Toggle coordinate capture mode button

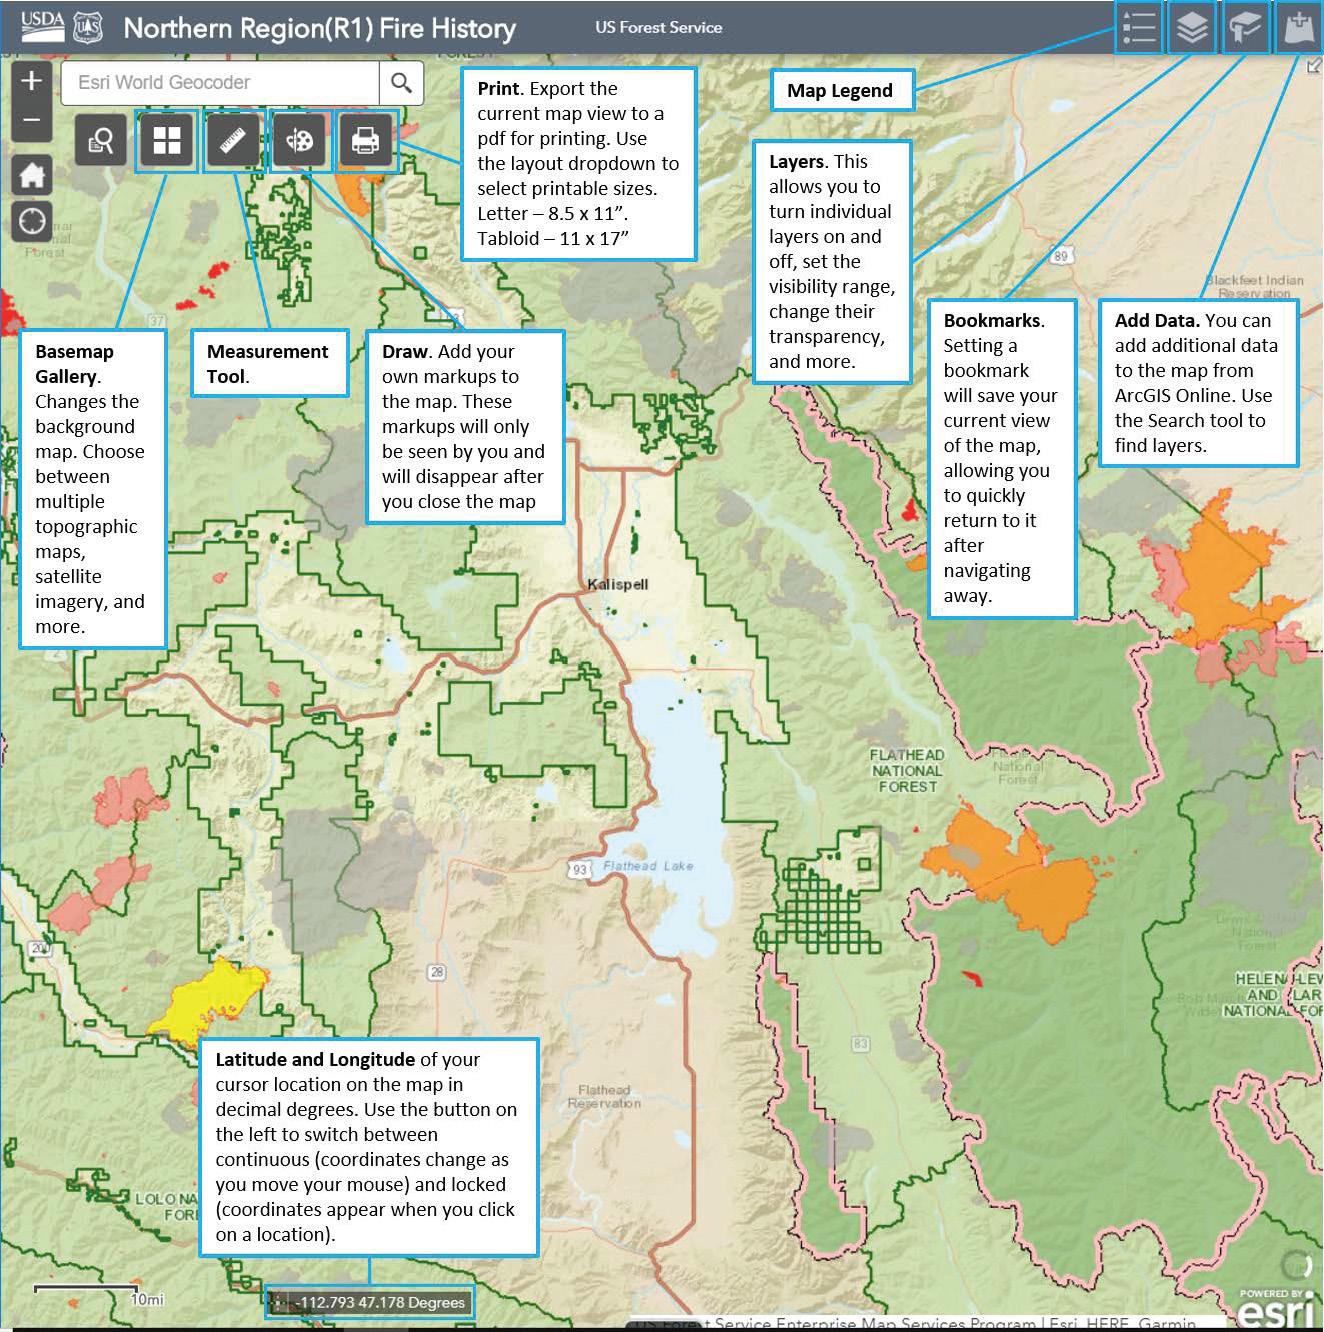pos(279,1302)
